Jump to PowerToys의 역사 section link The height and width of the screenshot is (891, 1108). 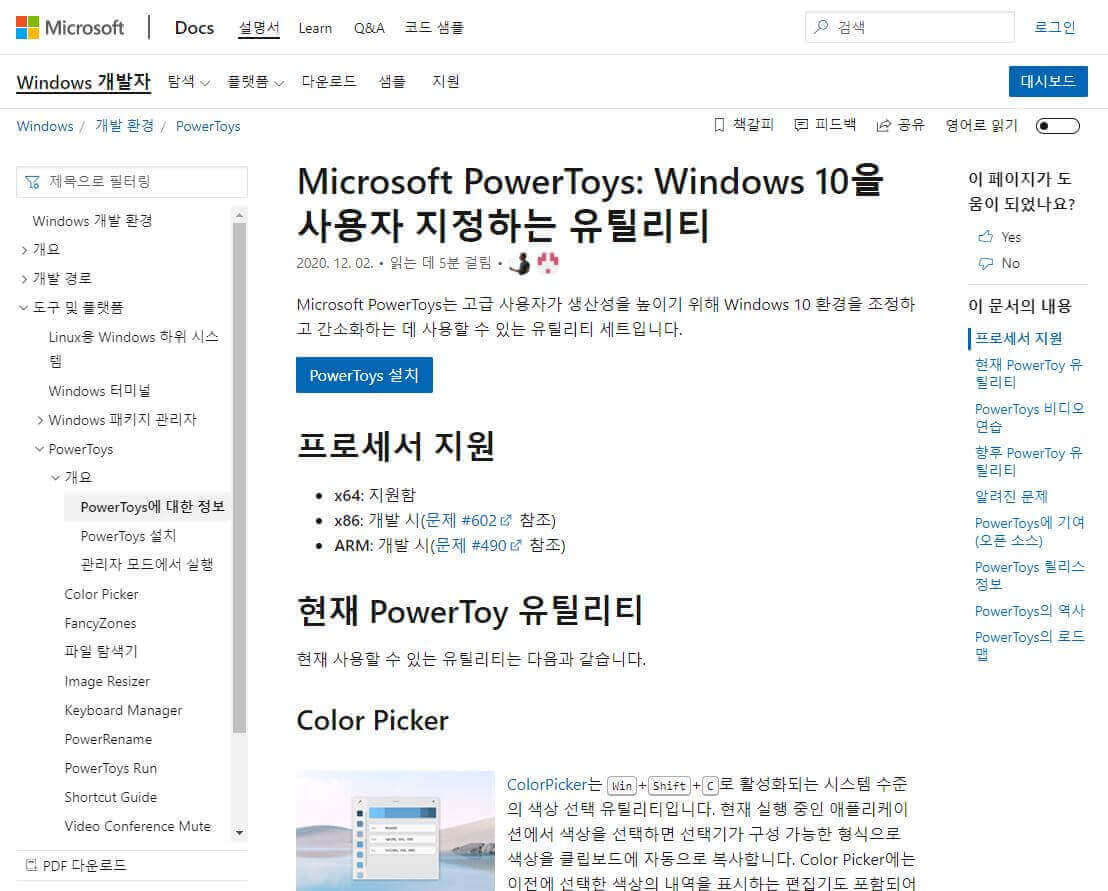1030,610
